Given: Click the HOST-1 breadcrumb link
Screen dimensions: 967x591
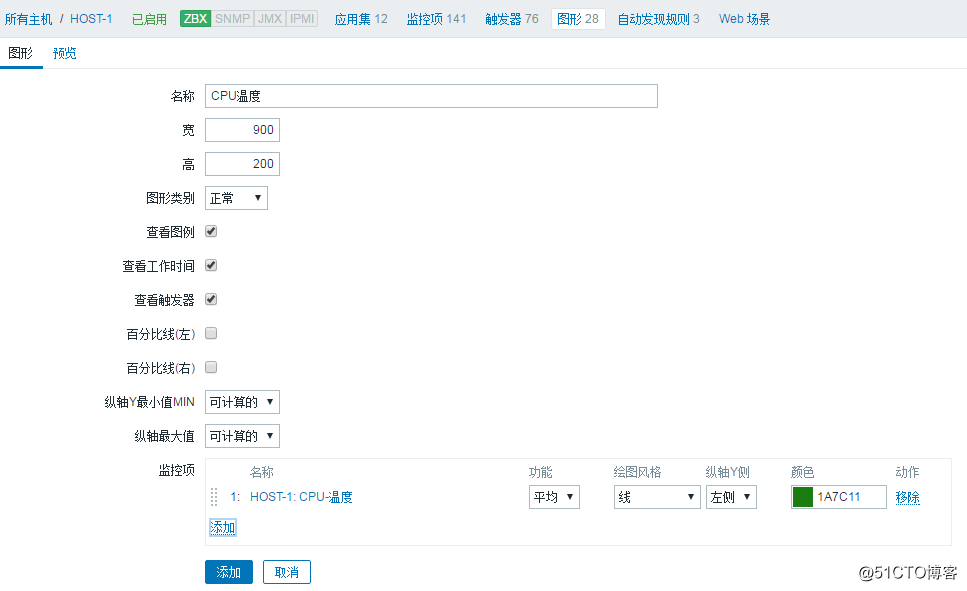Looking at the screenshot, I should pyautogui.click(x=91, y=19).
